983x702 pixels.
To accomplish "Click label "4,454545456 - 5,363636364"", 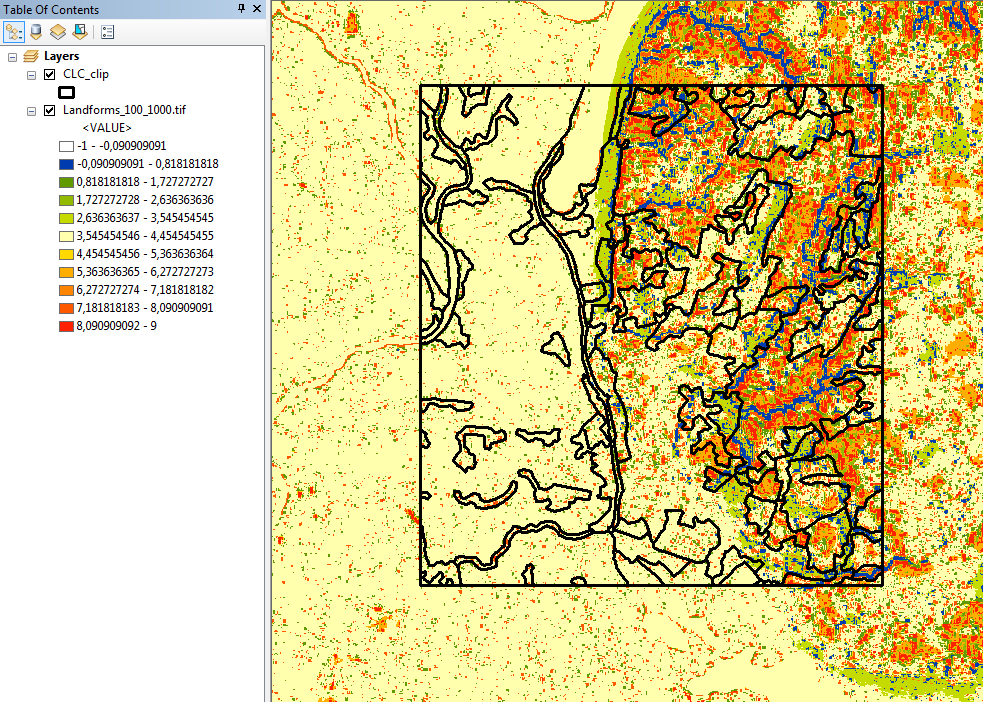I will coord(145,254).
